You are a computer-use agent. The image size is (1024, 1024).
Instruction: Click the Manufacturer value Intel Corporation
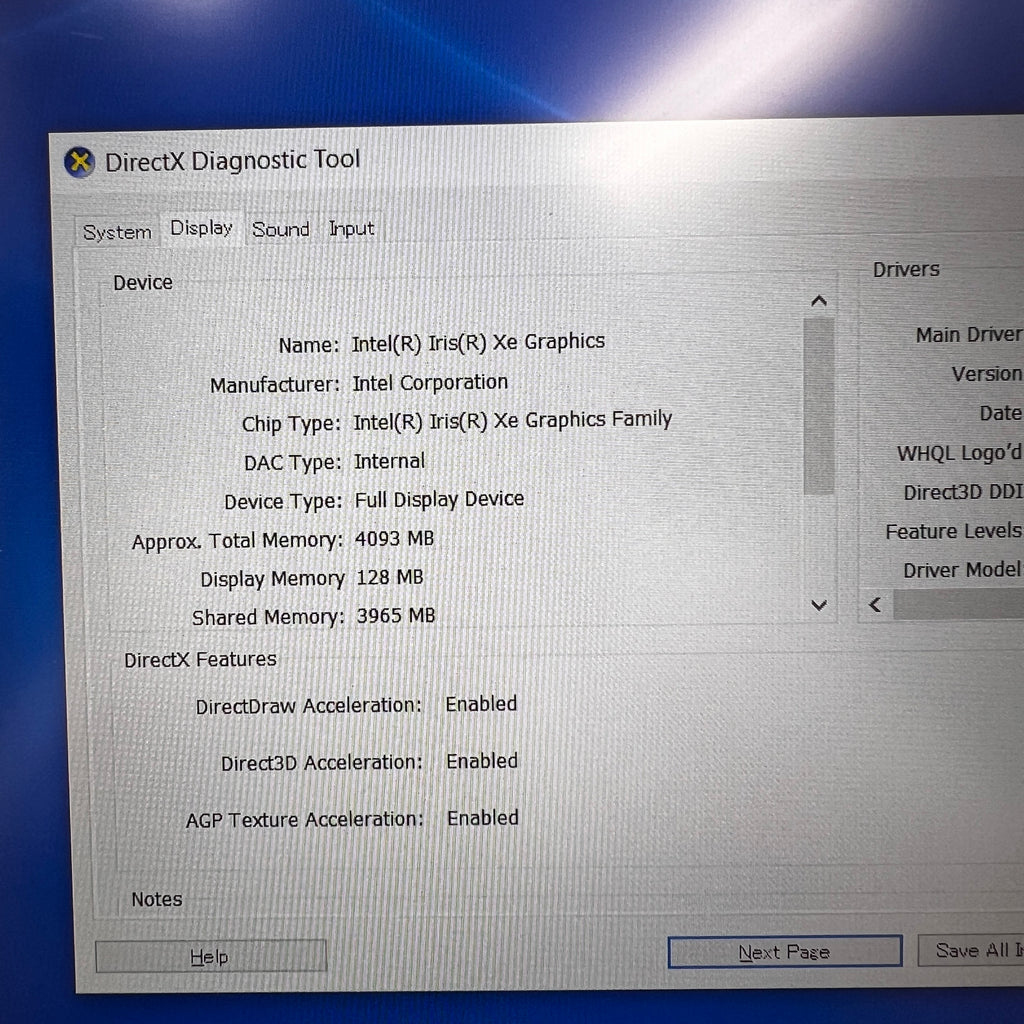(430, 383)
